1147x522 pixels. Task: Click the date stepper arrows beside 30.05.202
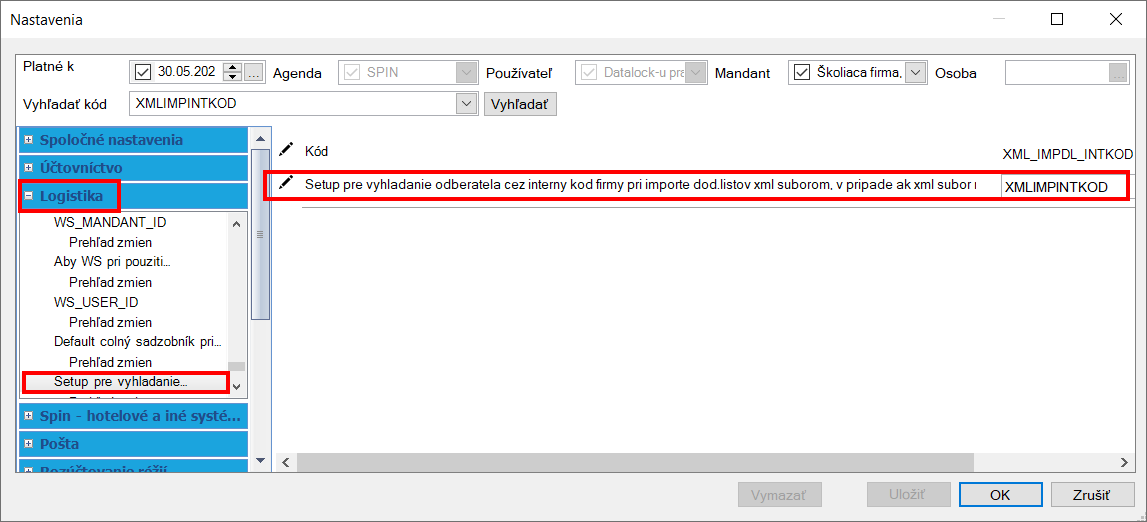click(233, 72)
